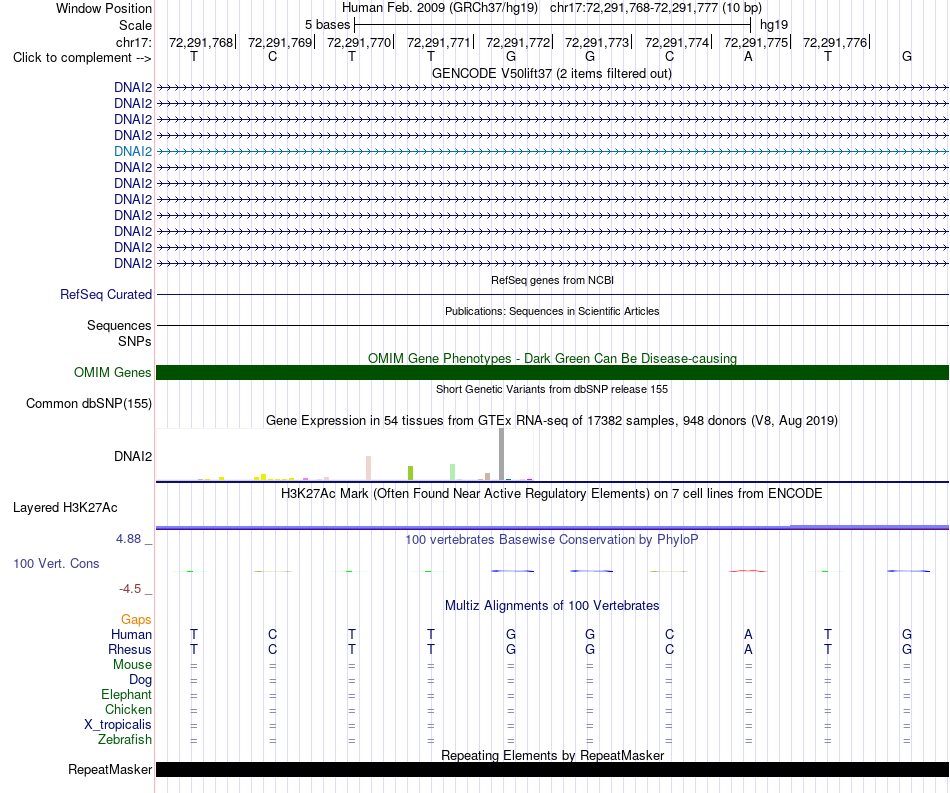
Task: Click the red PhyloP conservation mark
Action: coord(748,571)
